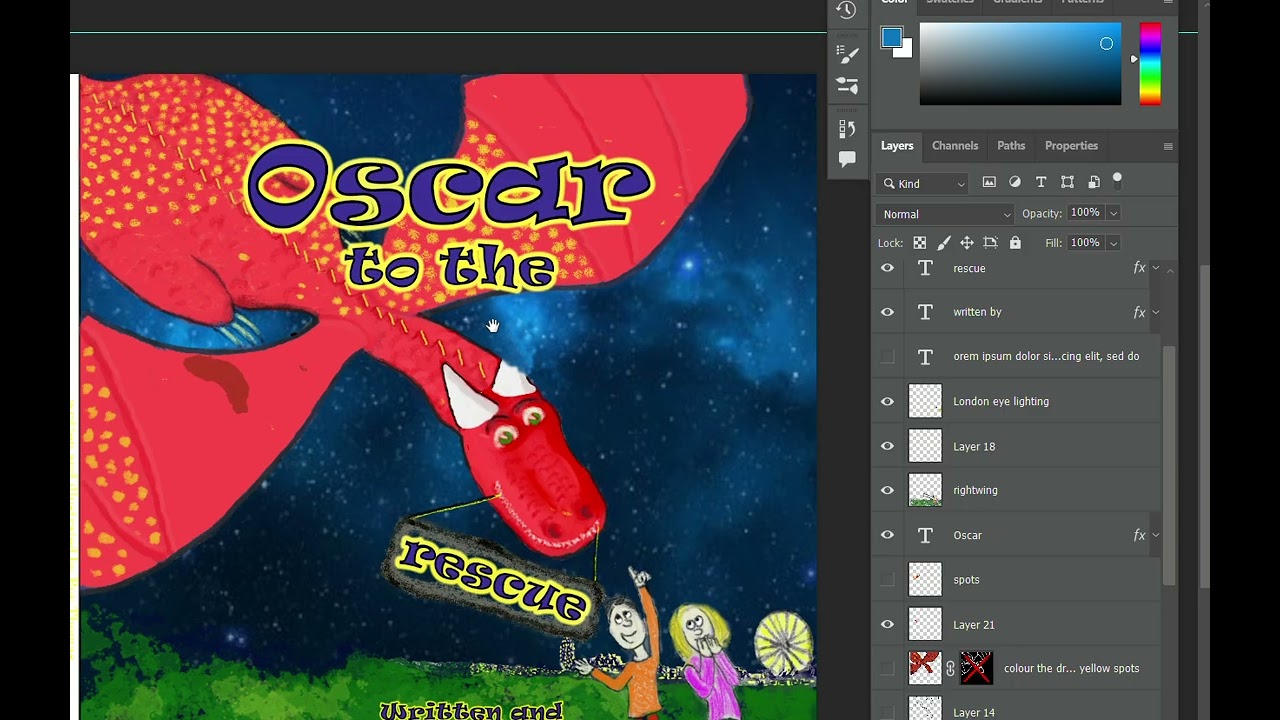Open the Opacity slider dropdown arrow
The height and width of the screenshot is (720, 1280).
(1113, 213)
